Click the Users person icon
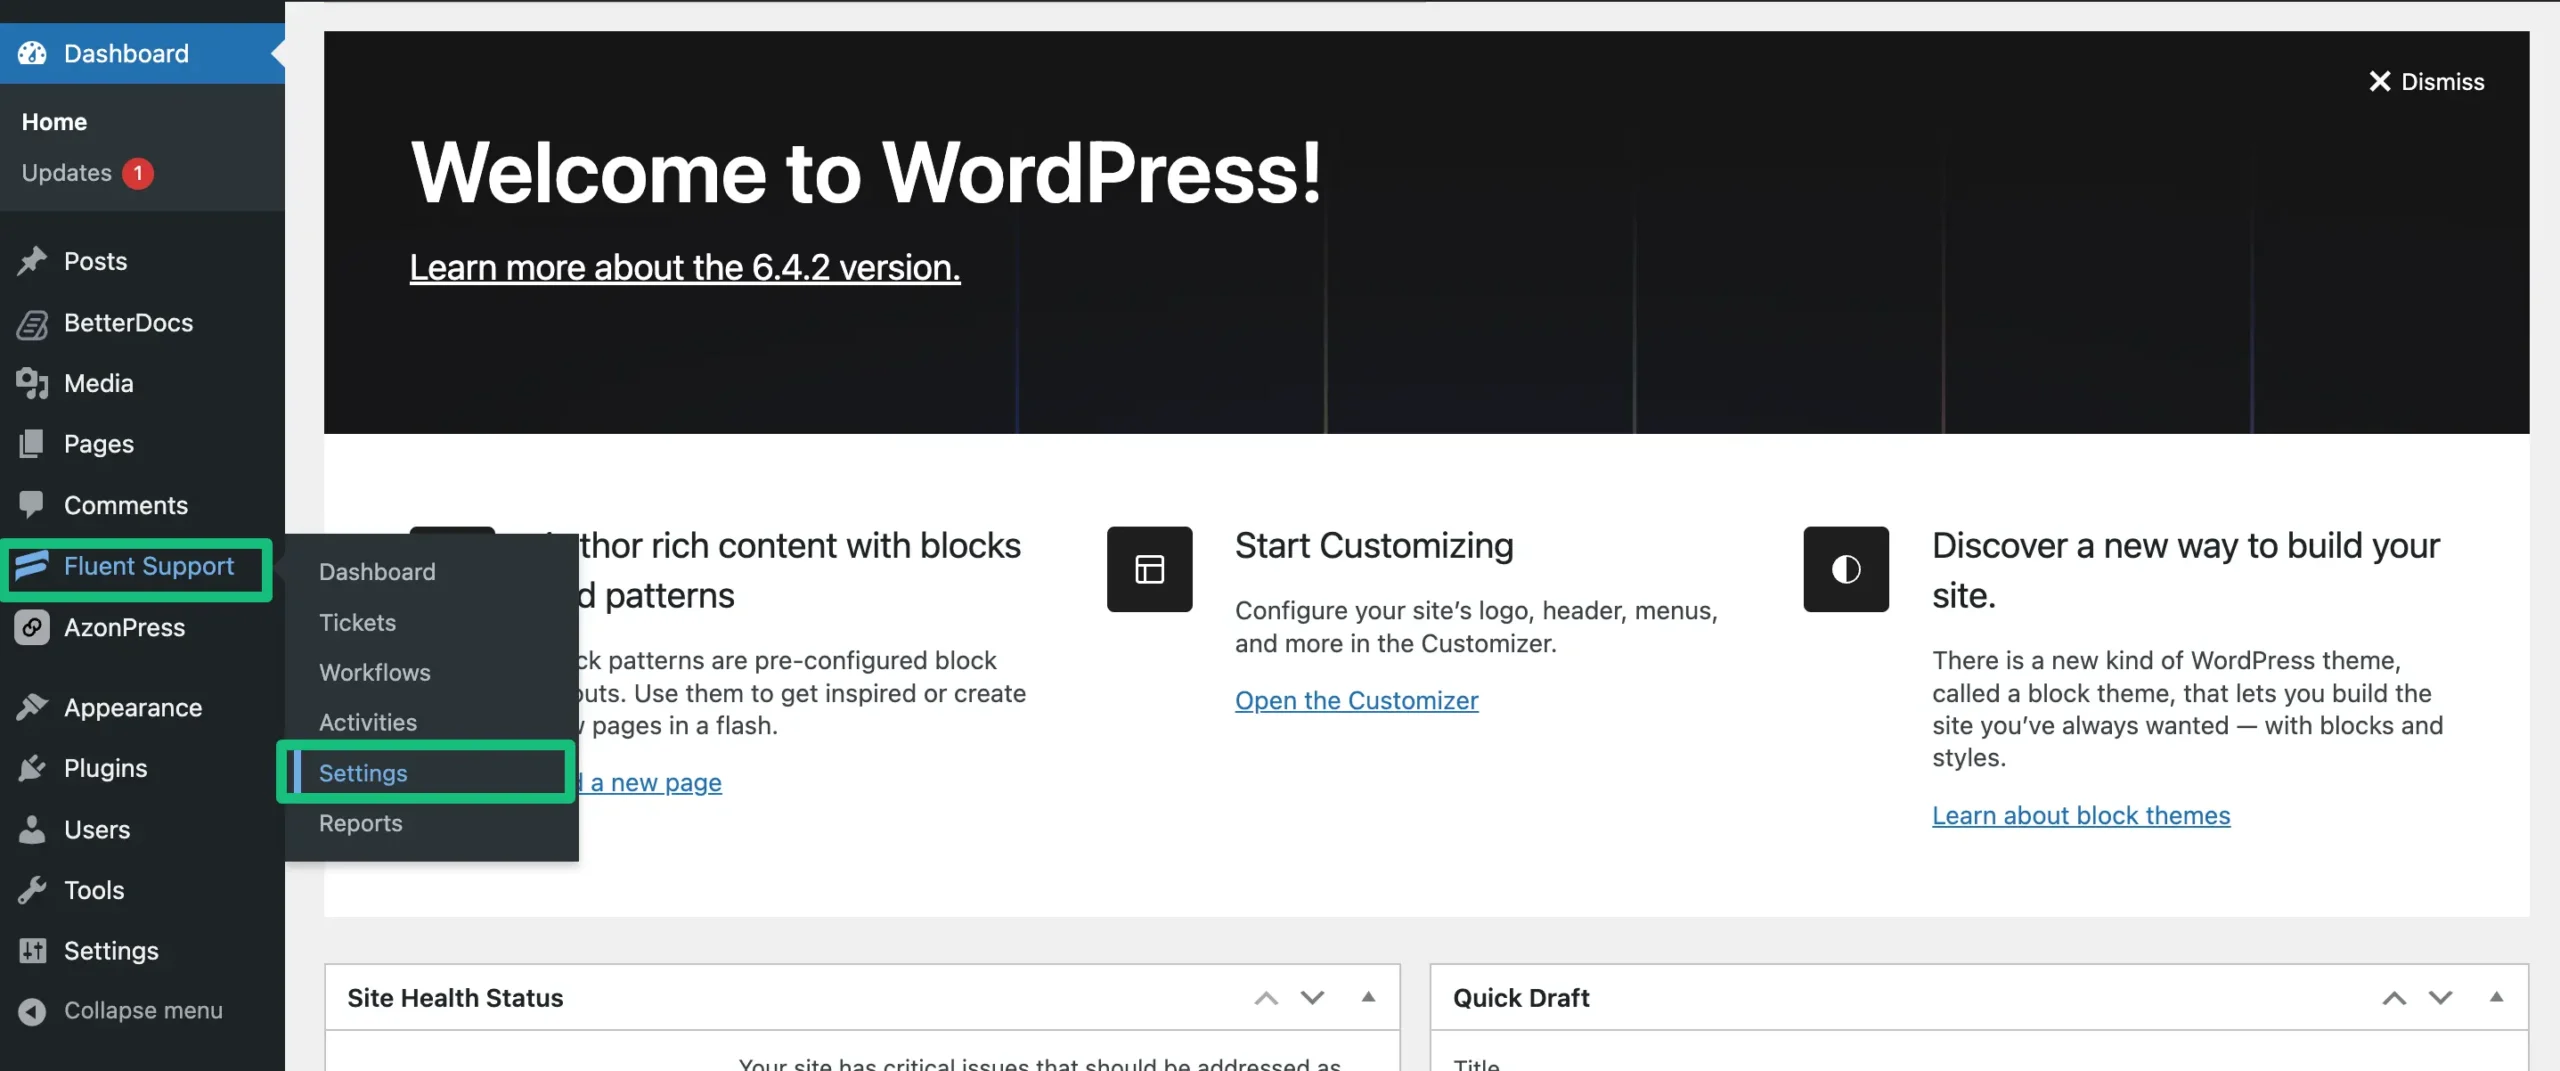The image size is (2560, 1071). click(32, 830)
